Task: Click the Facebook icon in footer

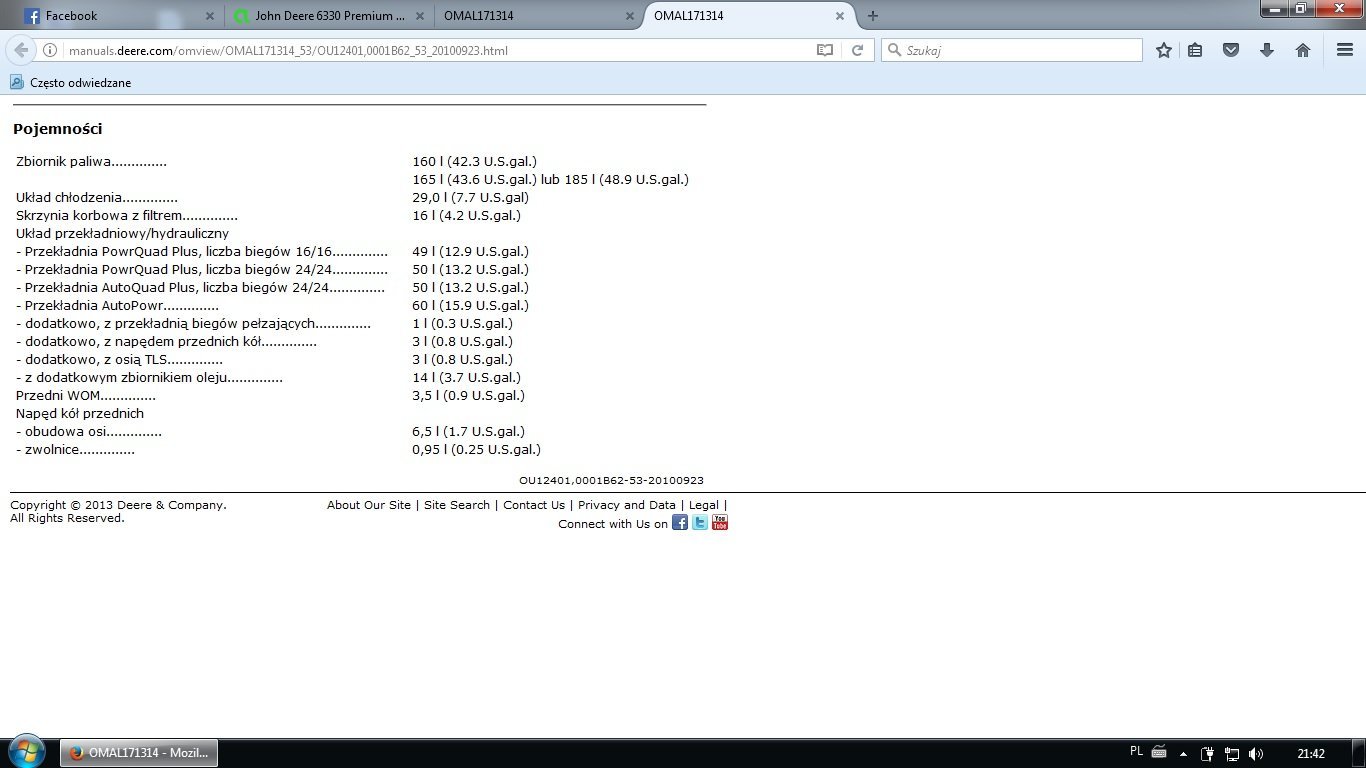Action: coord(680,523)
